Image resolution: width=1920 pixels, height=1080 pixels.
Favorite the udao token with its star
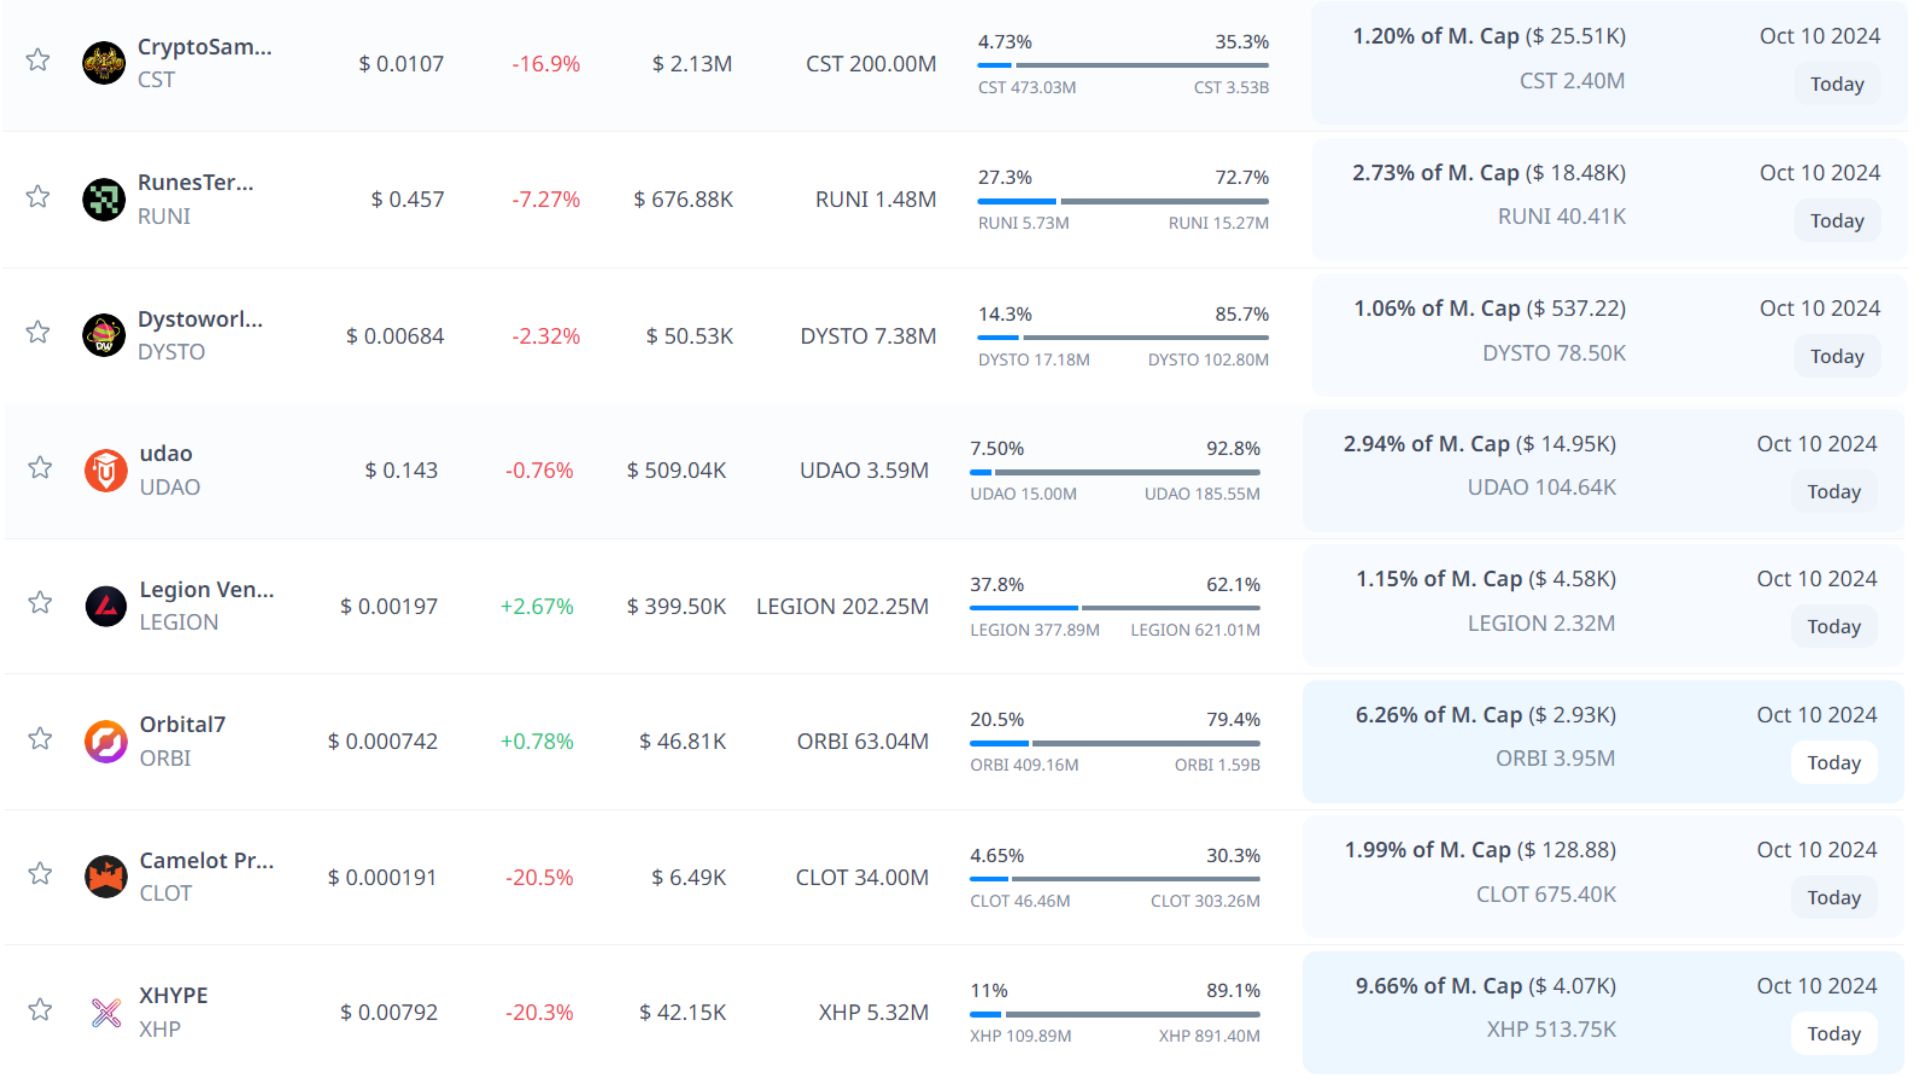point(40,467)
